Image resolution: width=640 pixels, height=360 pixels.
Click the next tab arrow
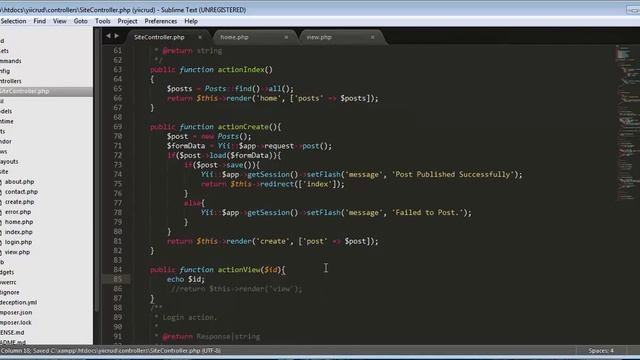pos(117,36)
